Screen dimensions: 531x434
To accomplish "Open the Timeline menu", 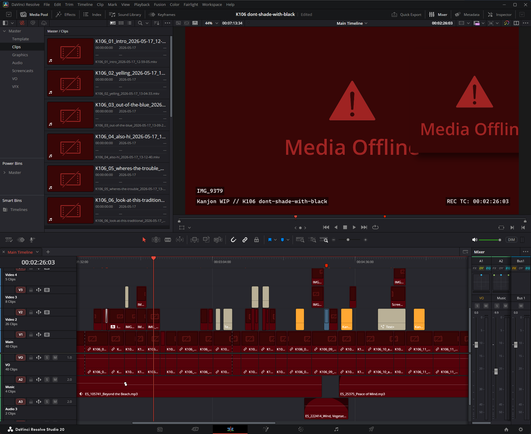I will (x=85, y=4).
